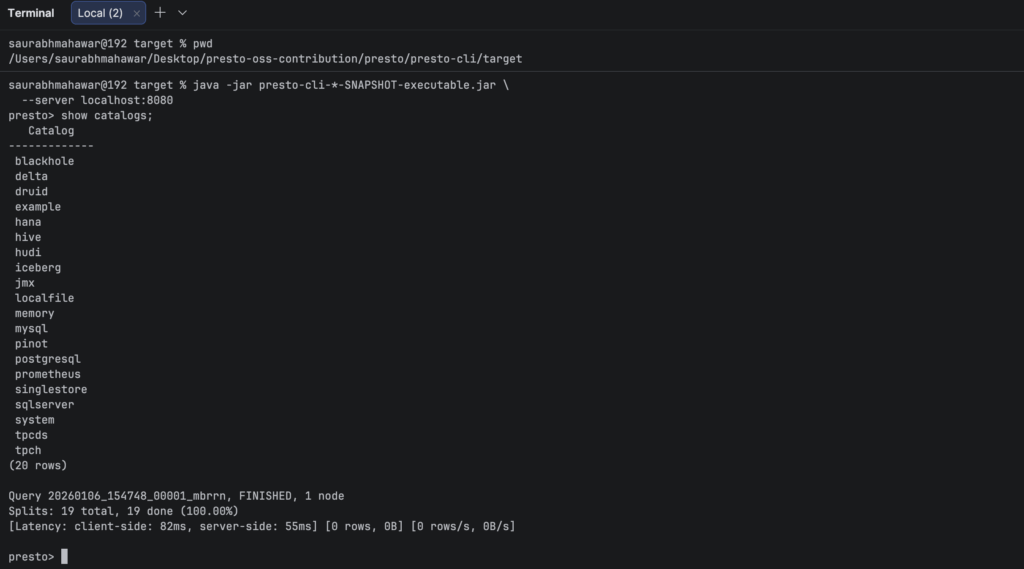The width and height of the screenshot is (1024, 569).
Task: Click the 'iceberg' catalog name
Action: tap(38, 268)
